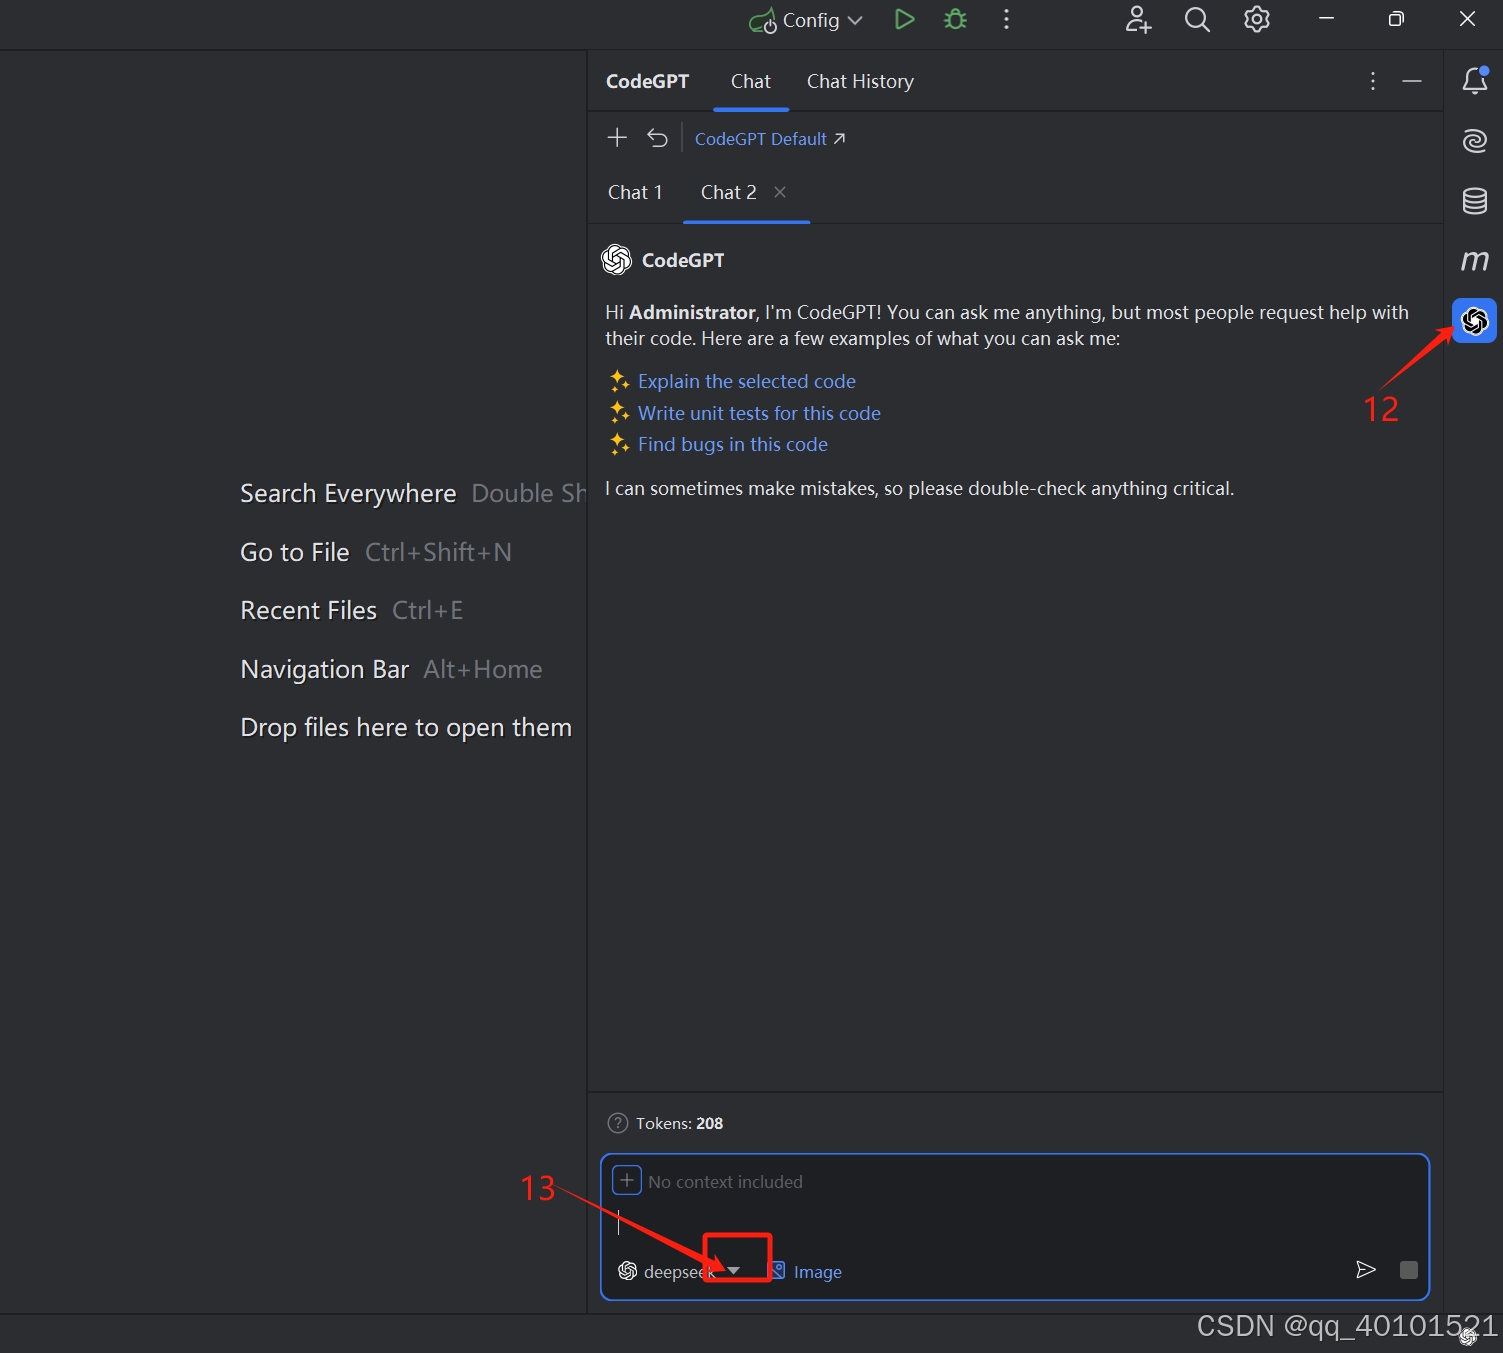The width and height of the screenshot is (1503, 1353).
Task: Switch to the Chat History tab
Action: tap(860, 81)
